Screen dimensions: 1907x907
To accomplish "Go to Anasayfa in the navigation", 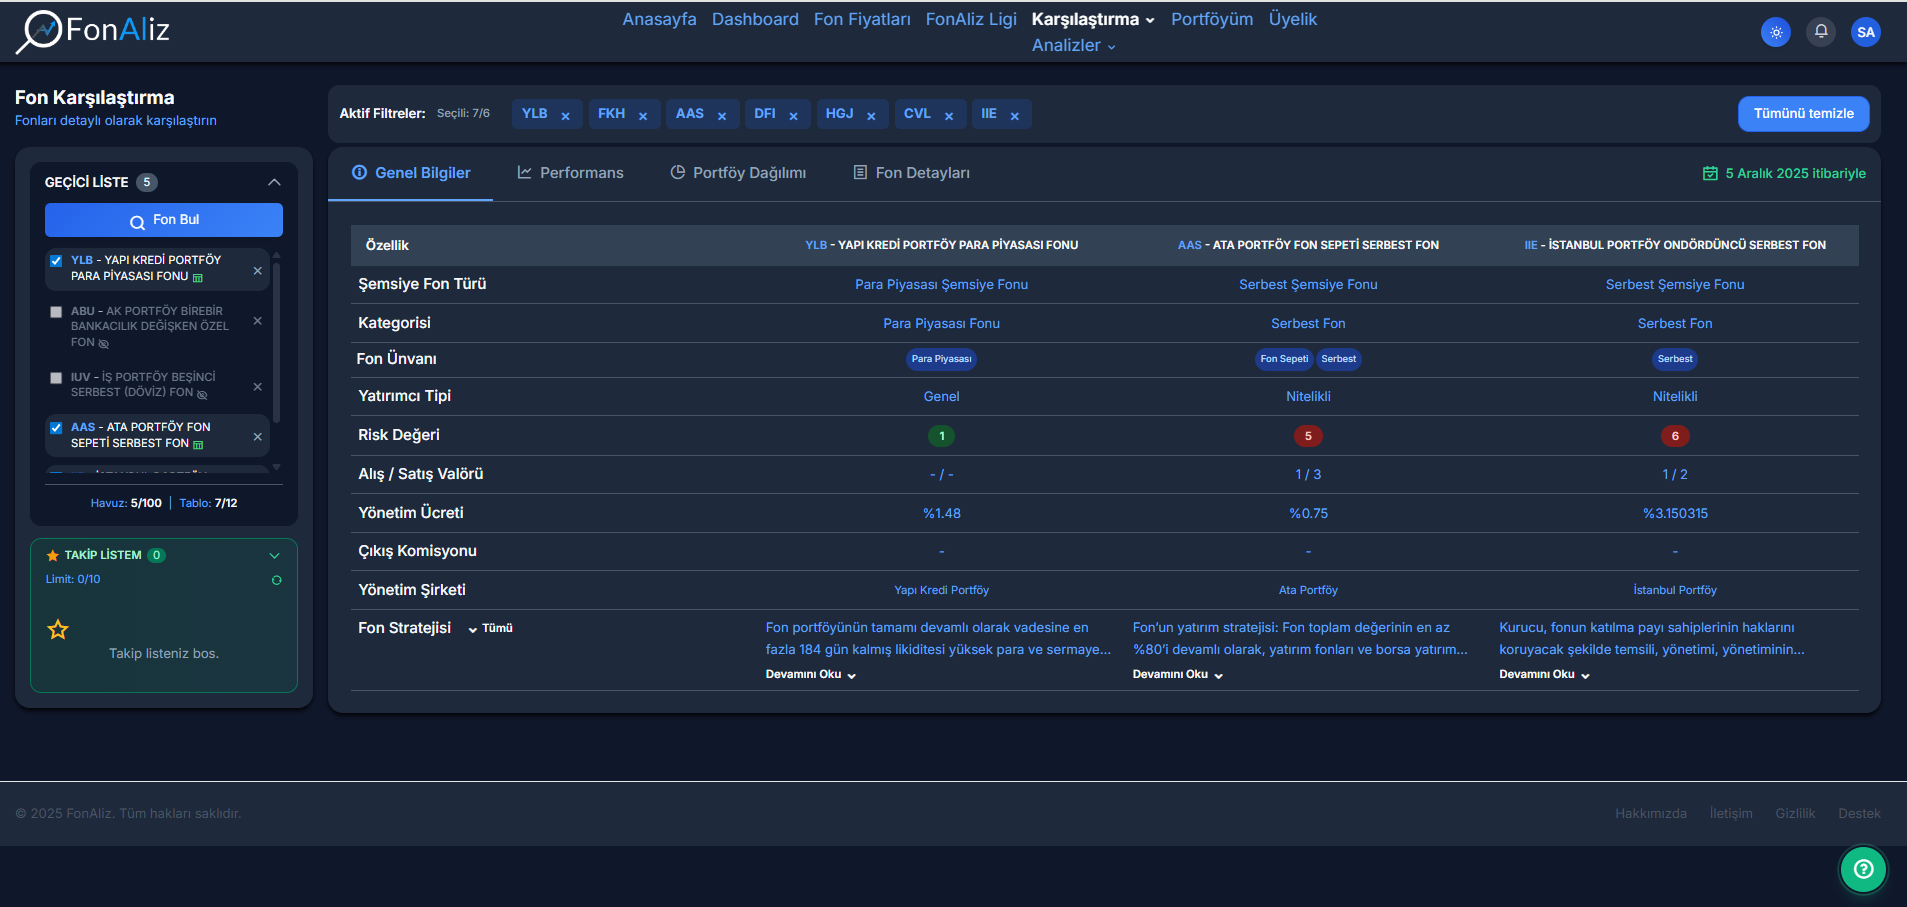I will point(659,20).
